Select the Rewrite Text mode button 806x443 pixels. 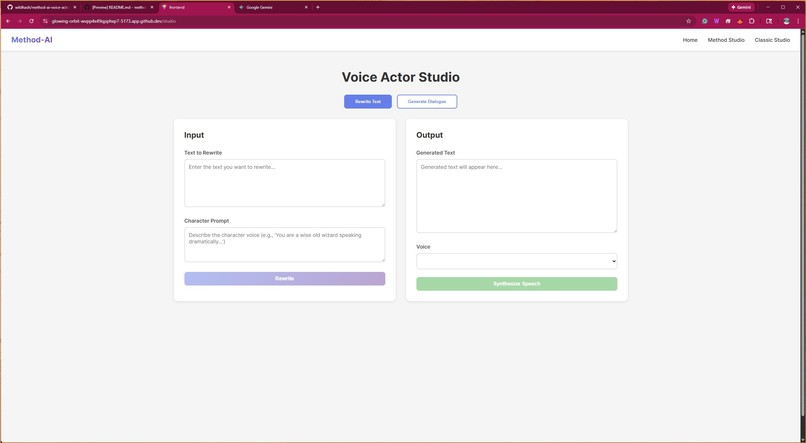point(368,101)
